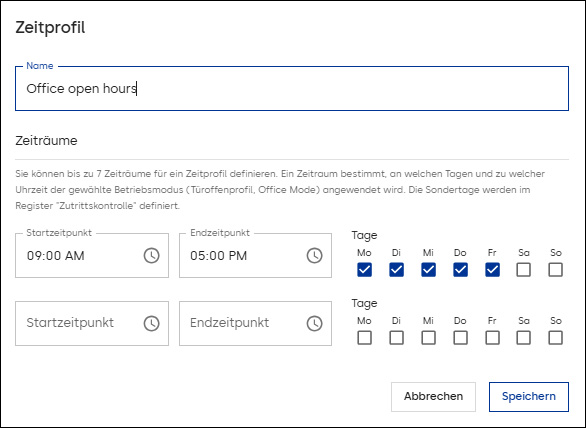Viewport: 586px width, 428px height.
Task: Open clock picker for first Endzeitpunkt
Action: point(314,256)
